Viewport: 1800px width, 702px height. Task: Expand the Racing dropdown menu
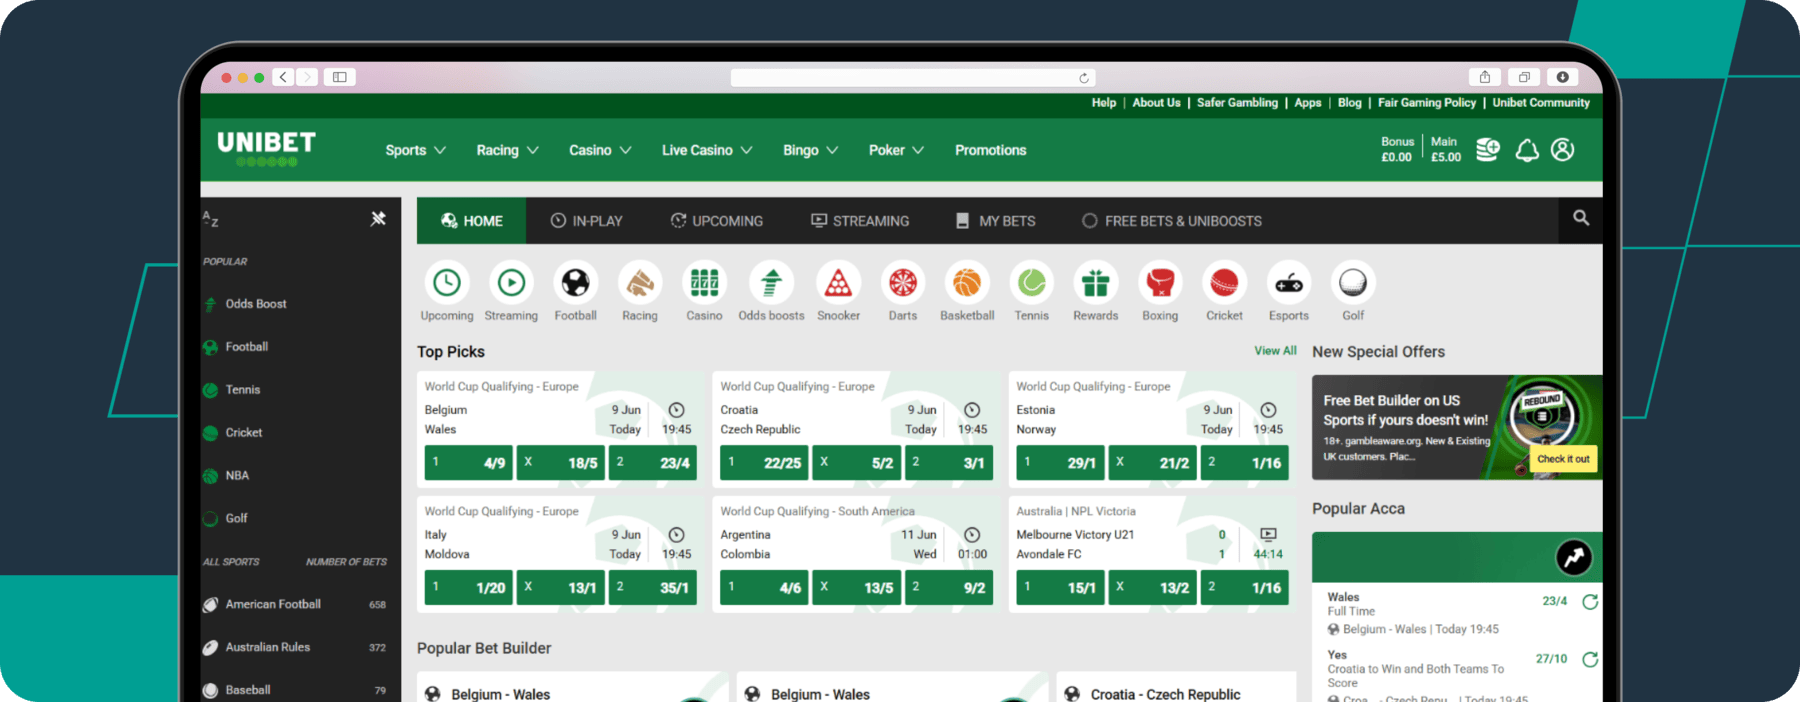point(508,150)
